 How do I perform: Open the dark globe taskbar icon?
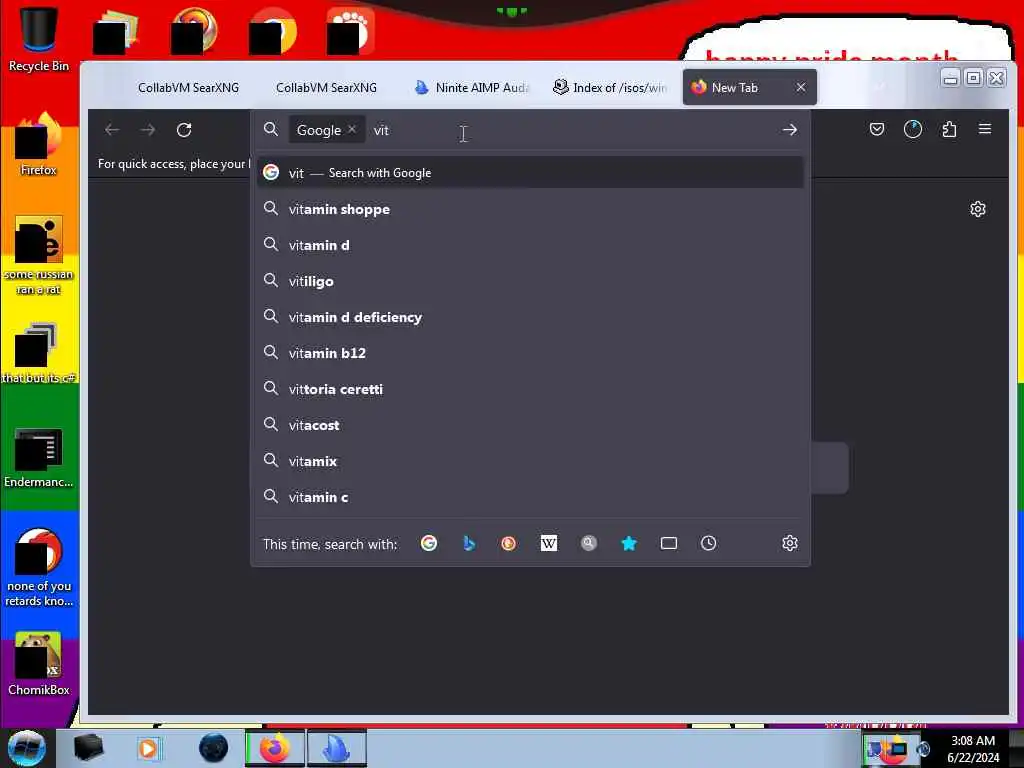(x=213, y=748)
